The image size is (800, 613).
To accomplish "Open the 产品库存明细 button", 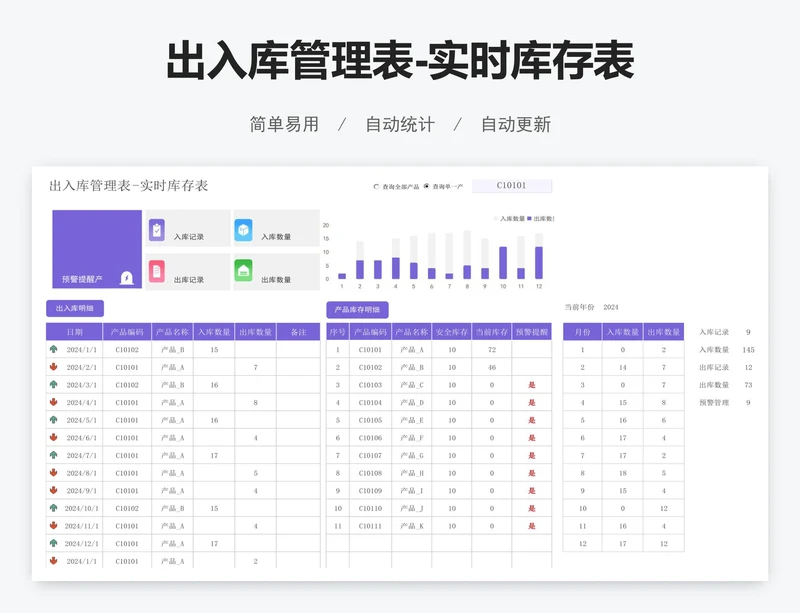I will click(x=357, y=309).
